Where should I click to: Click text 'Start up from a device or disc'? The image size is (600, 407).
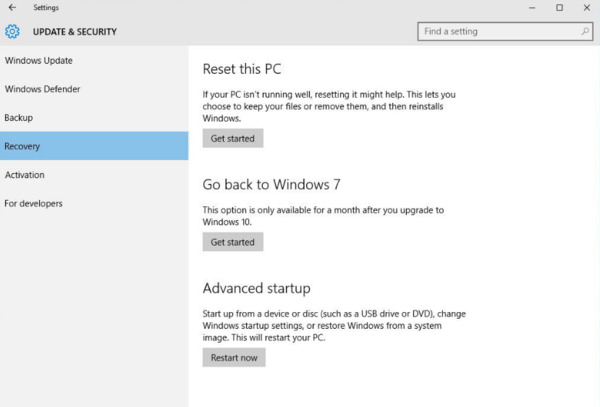(260, 314)
